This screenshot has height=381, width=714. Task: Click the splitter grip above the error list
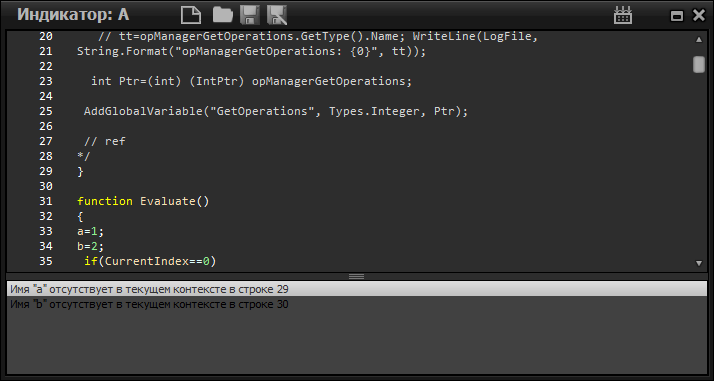tap(356, 276)
